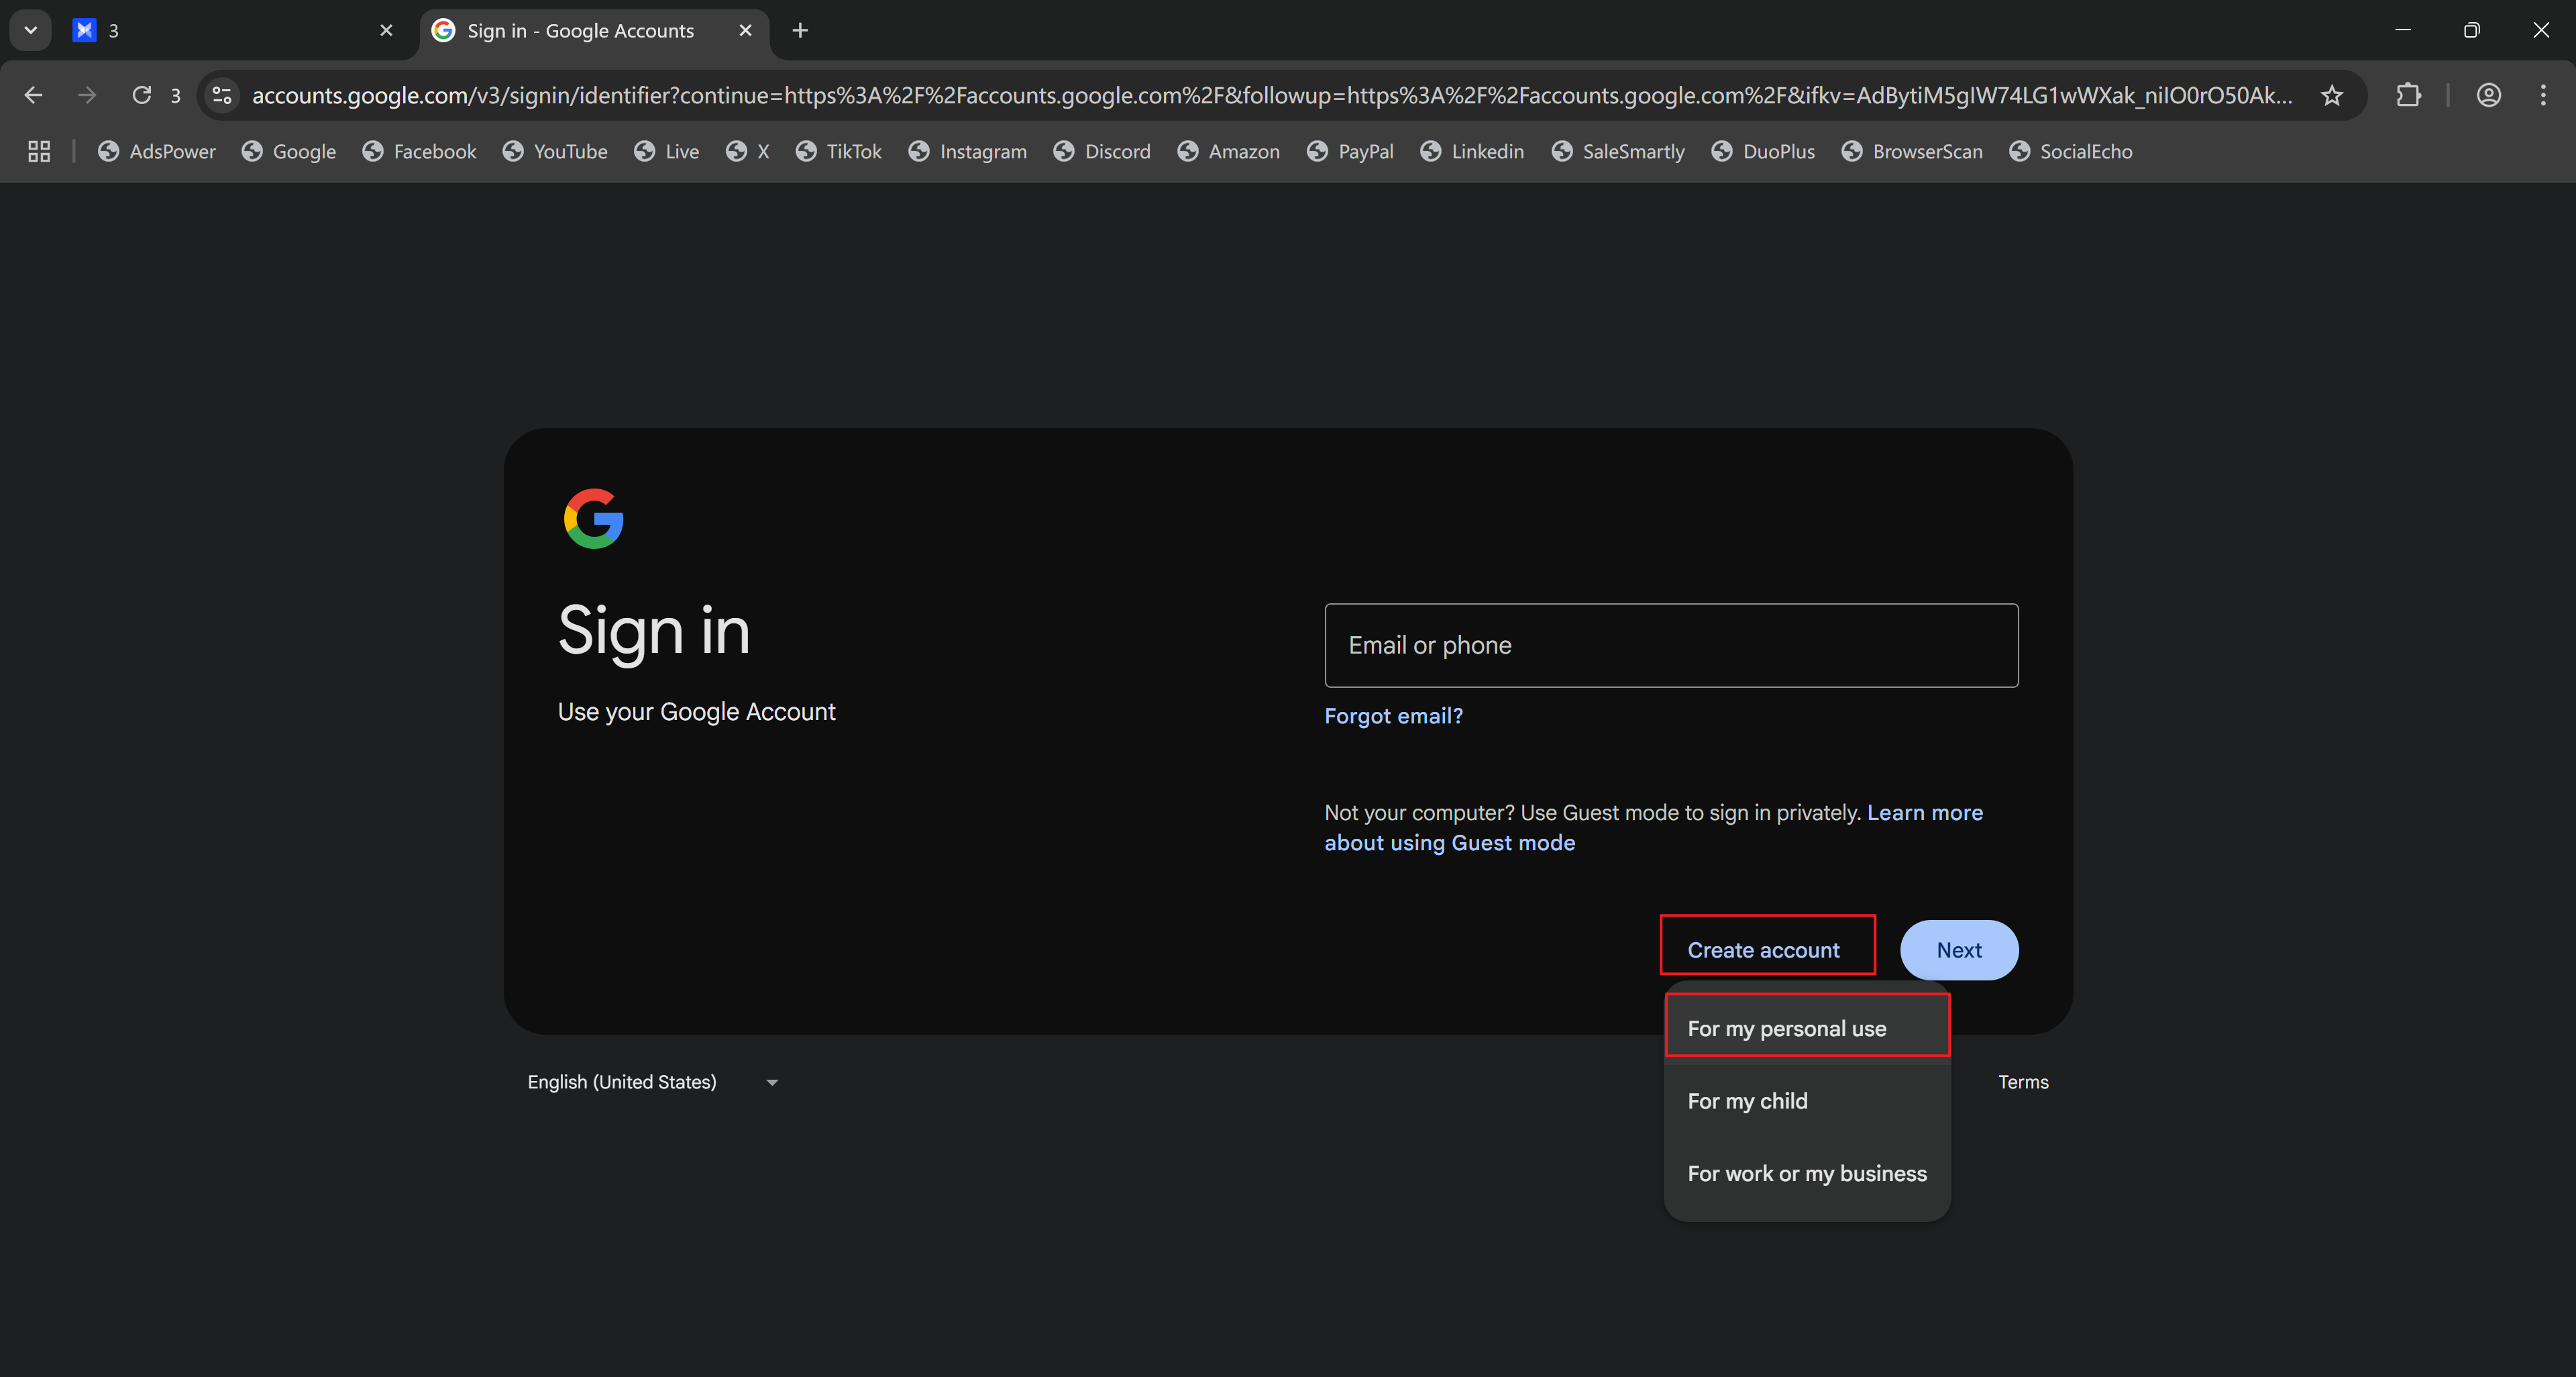Open the Amazon bookmark
2576x1377 pixels.
(1228, 151)
